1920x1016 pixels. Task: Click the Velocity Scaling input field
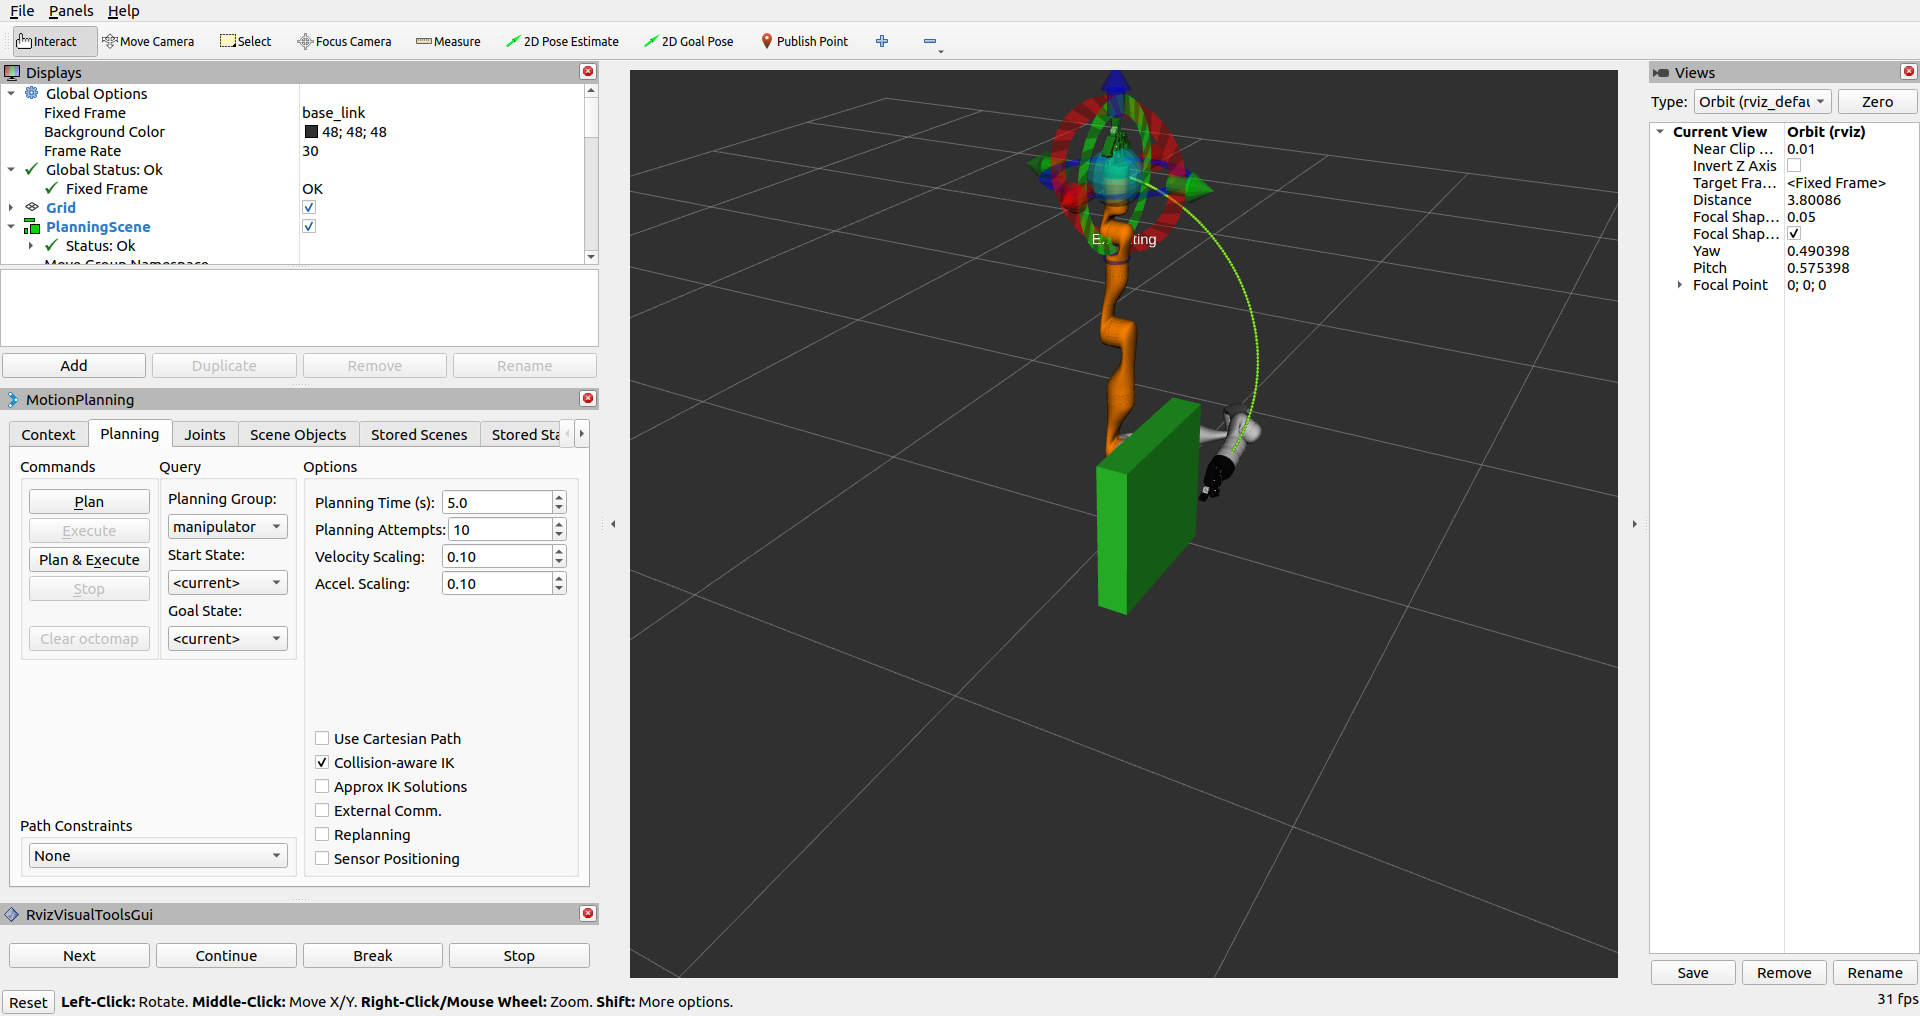(497, 557)
